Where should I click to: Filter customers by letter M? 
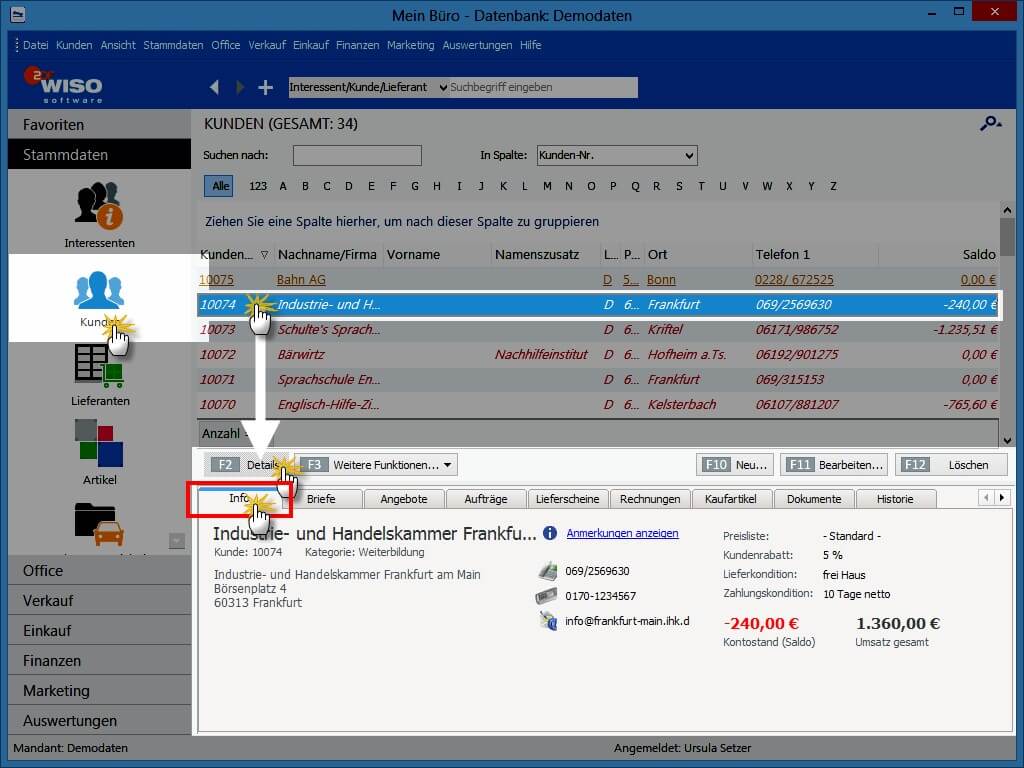pyautogui.click(x=547, y=186)
